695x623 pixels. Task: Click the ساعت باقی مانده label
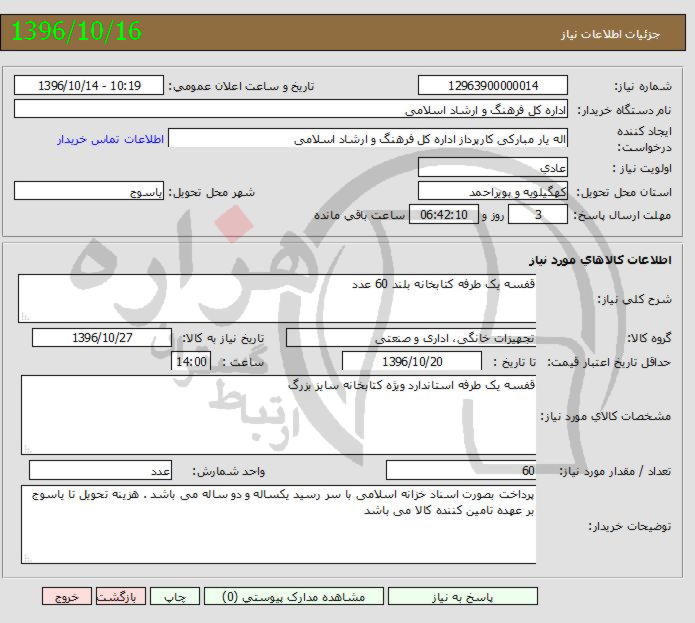coord(359,215)
